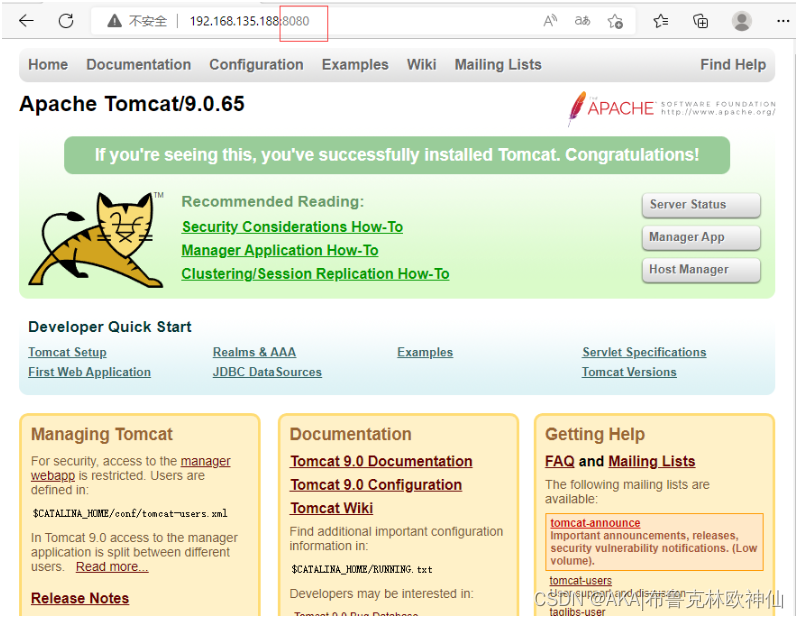Add page to favorites star icon
Screen dimensions: 799x620
click(x=615, y=21)
